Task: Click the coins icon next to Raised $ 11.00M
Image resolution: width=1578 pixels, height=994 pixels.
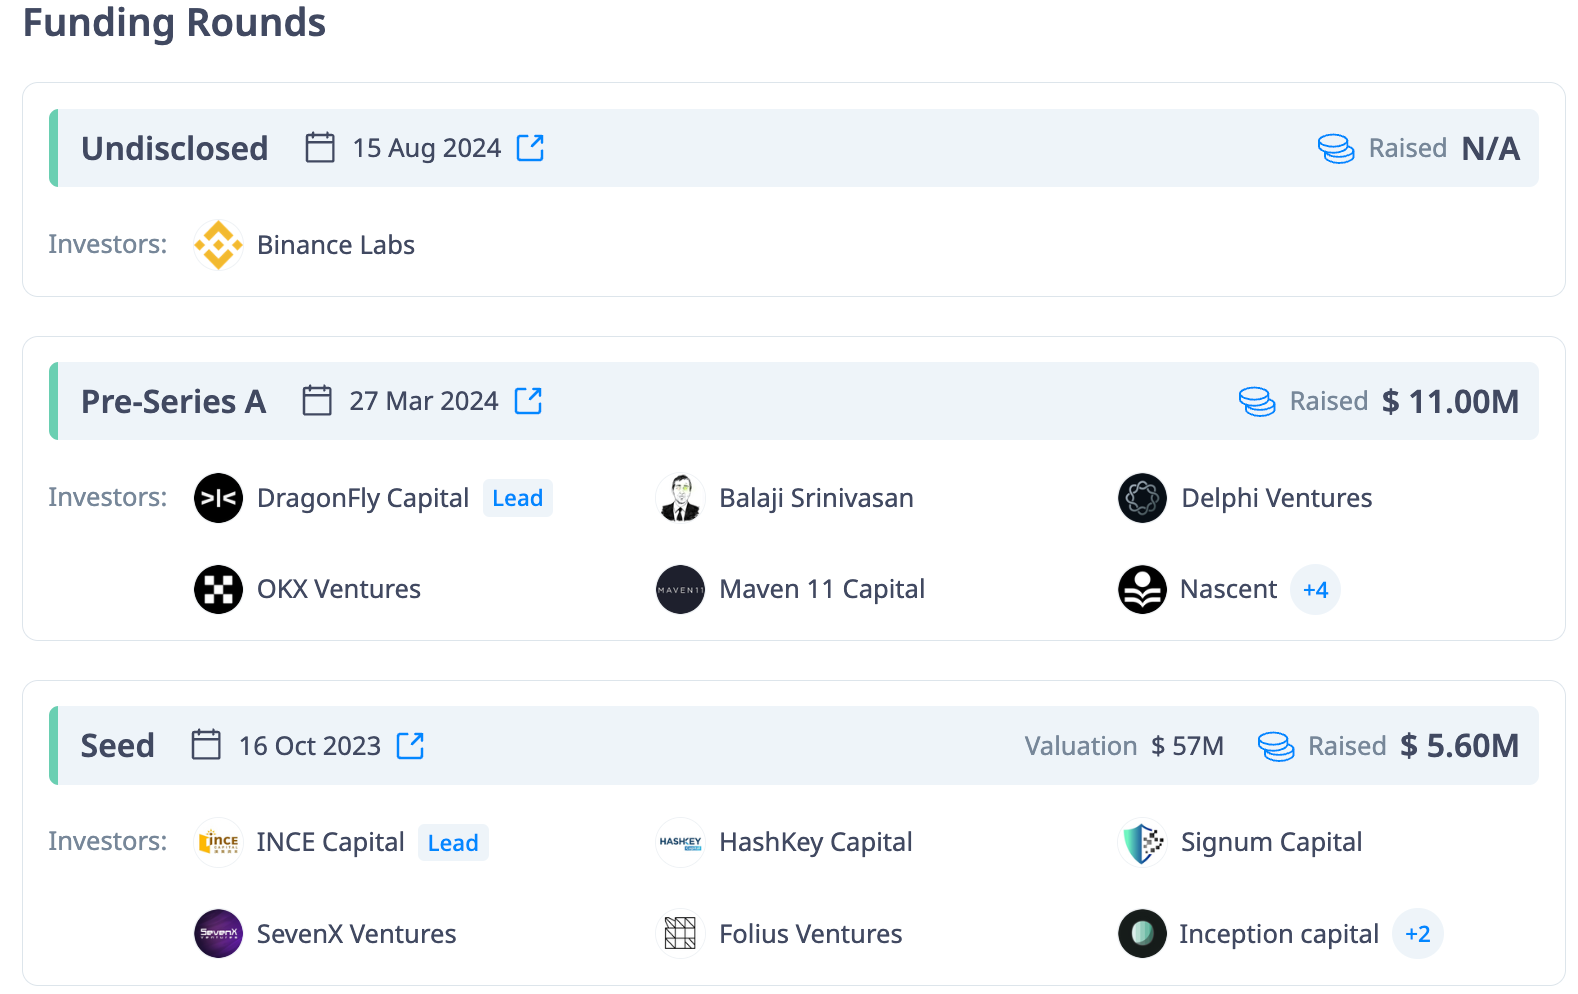Action: [x=1257, y=401]
